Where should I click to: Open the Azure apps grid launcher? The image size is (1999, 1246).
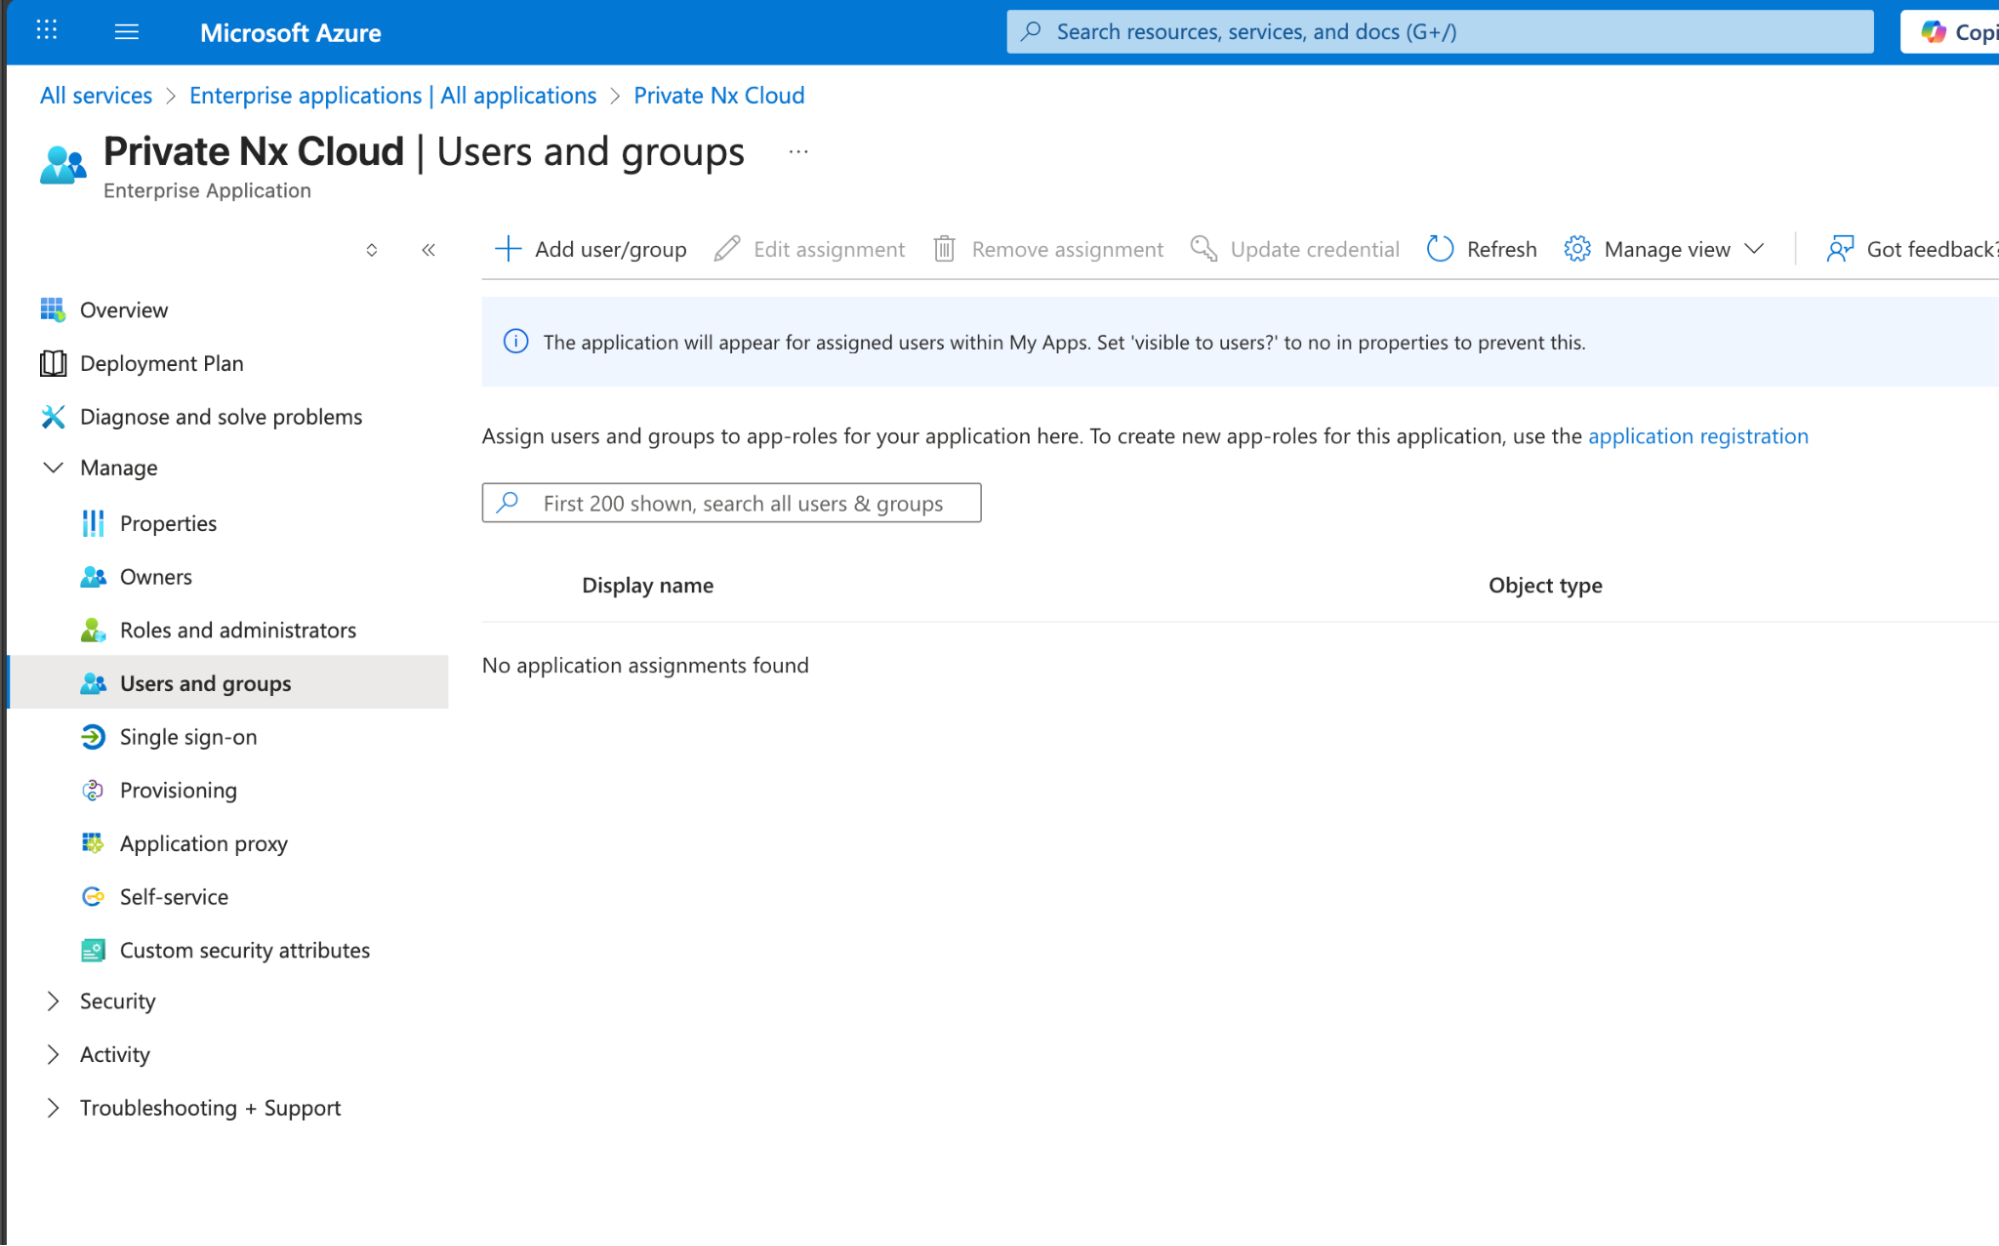(x=46, y=31)
